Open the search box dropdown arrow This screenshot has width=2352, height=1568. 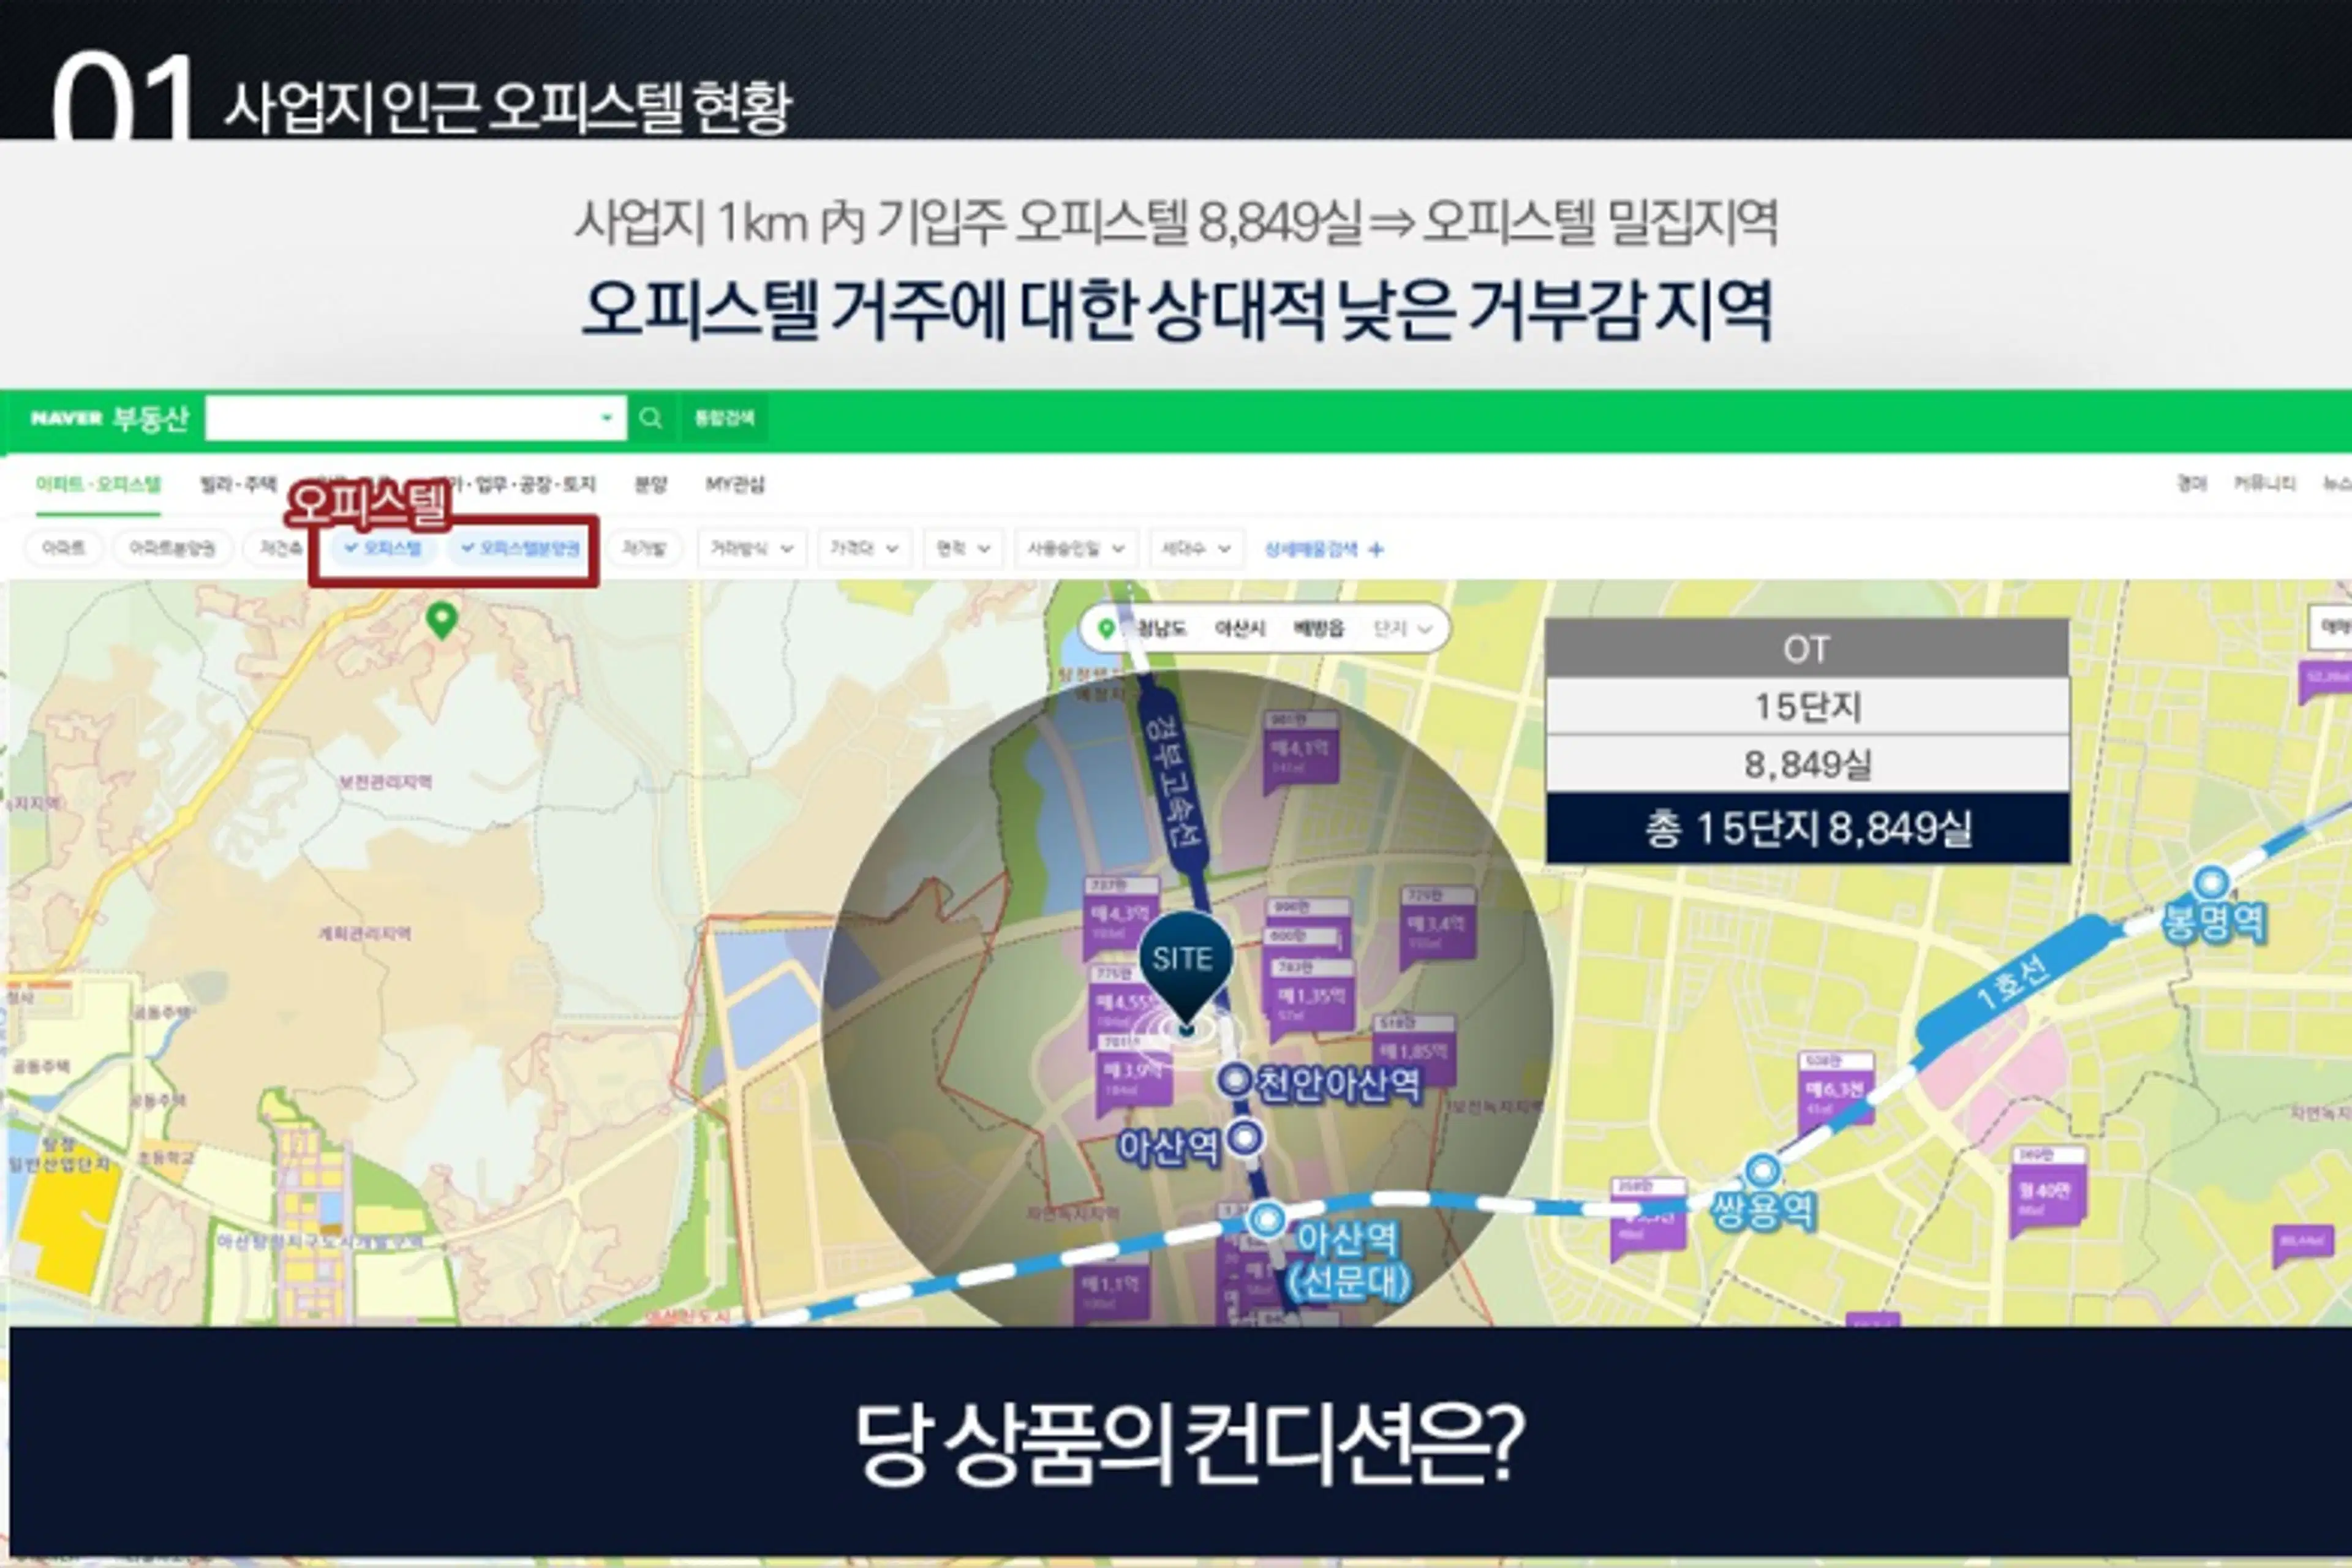[606, 418]
